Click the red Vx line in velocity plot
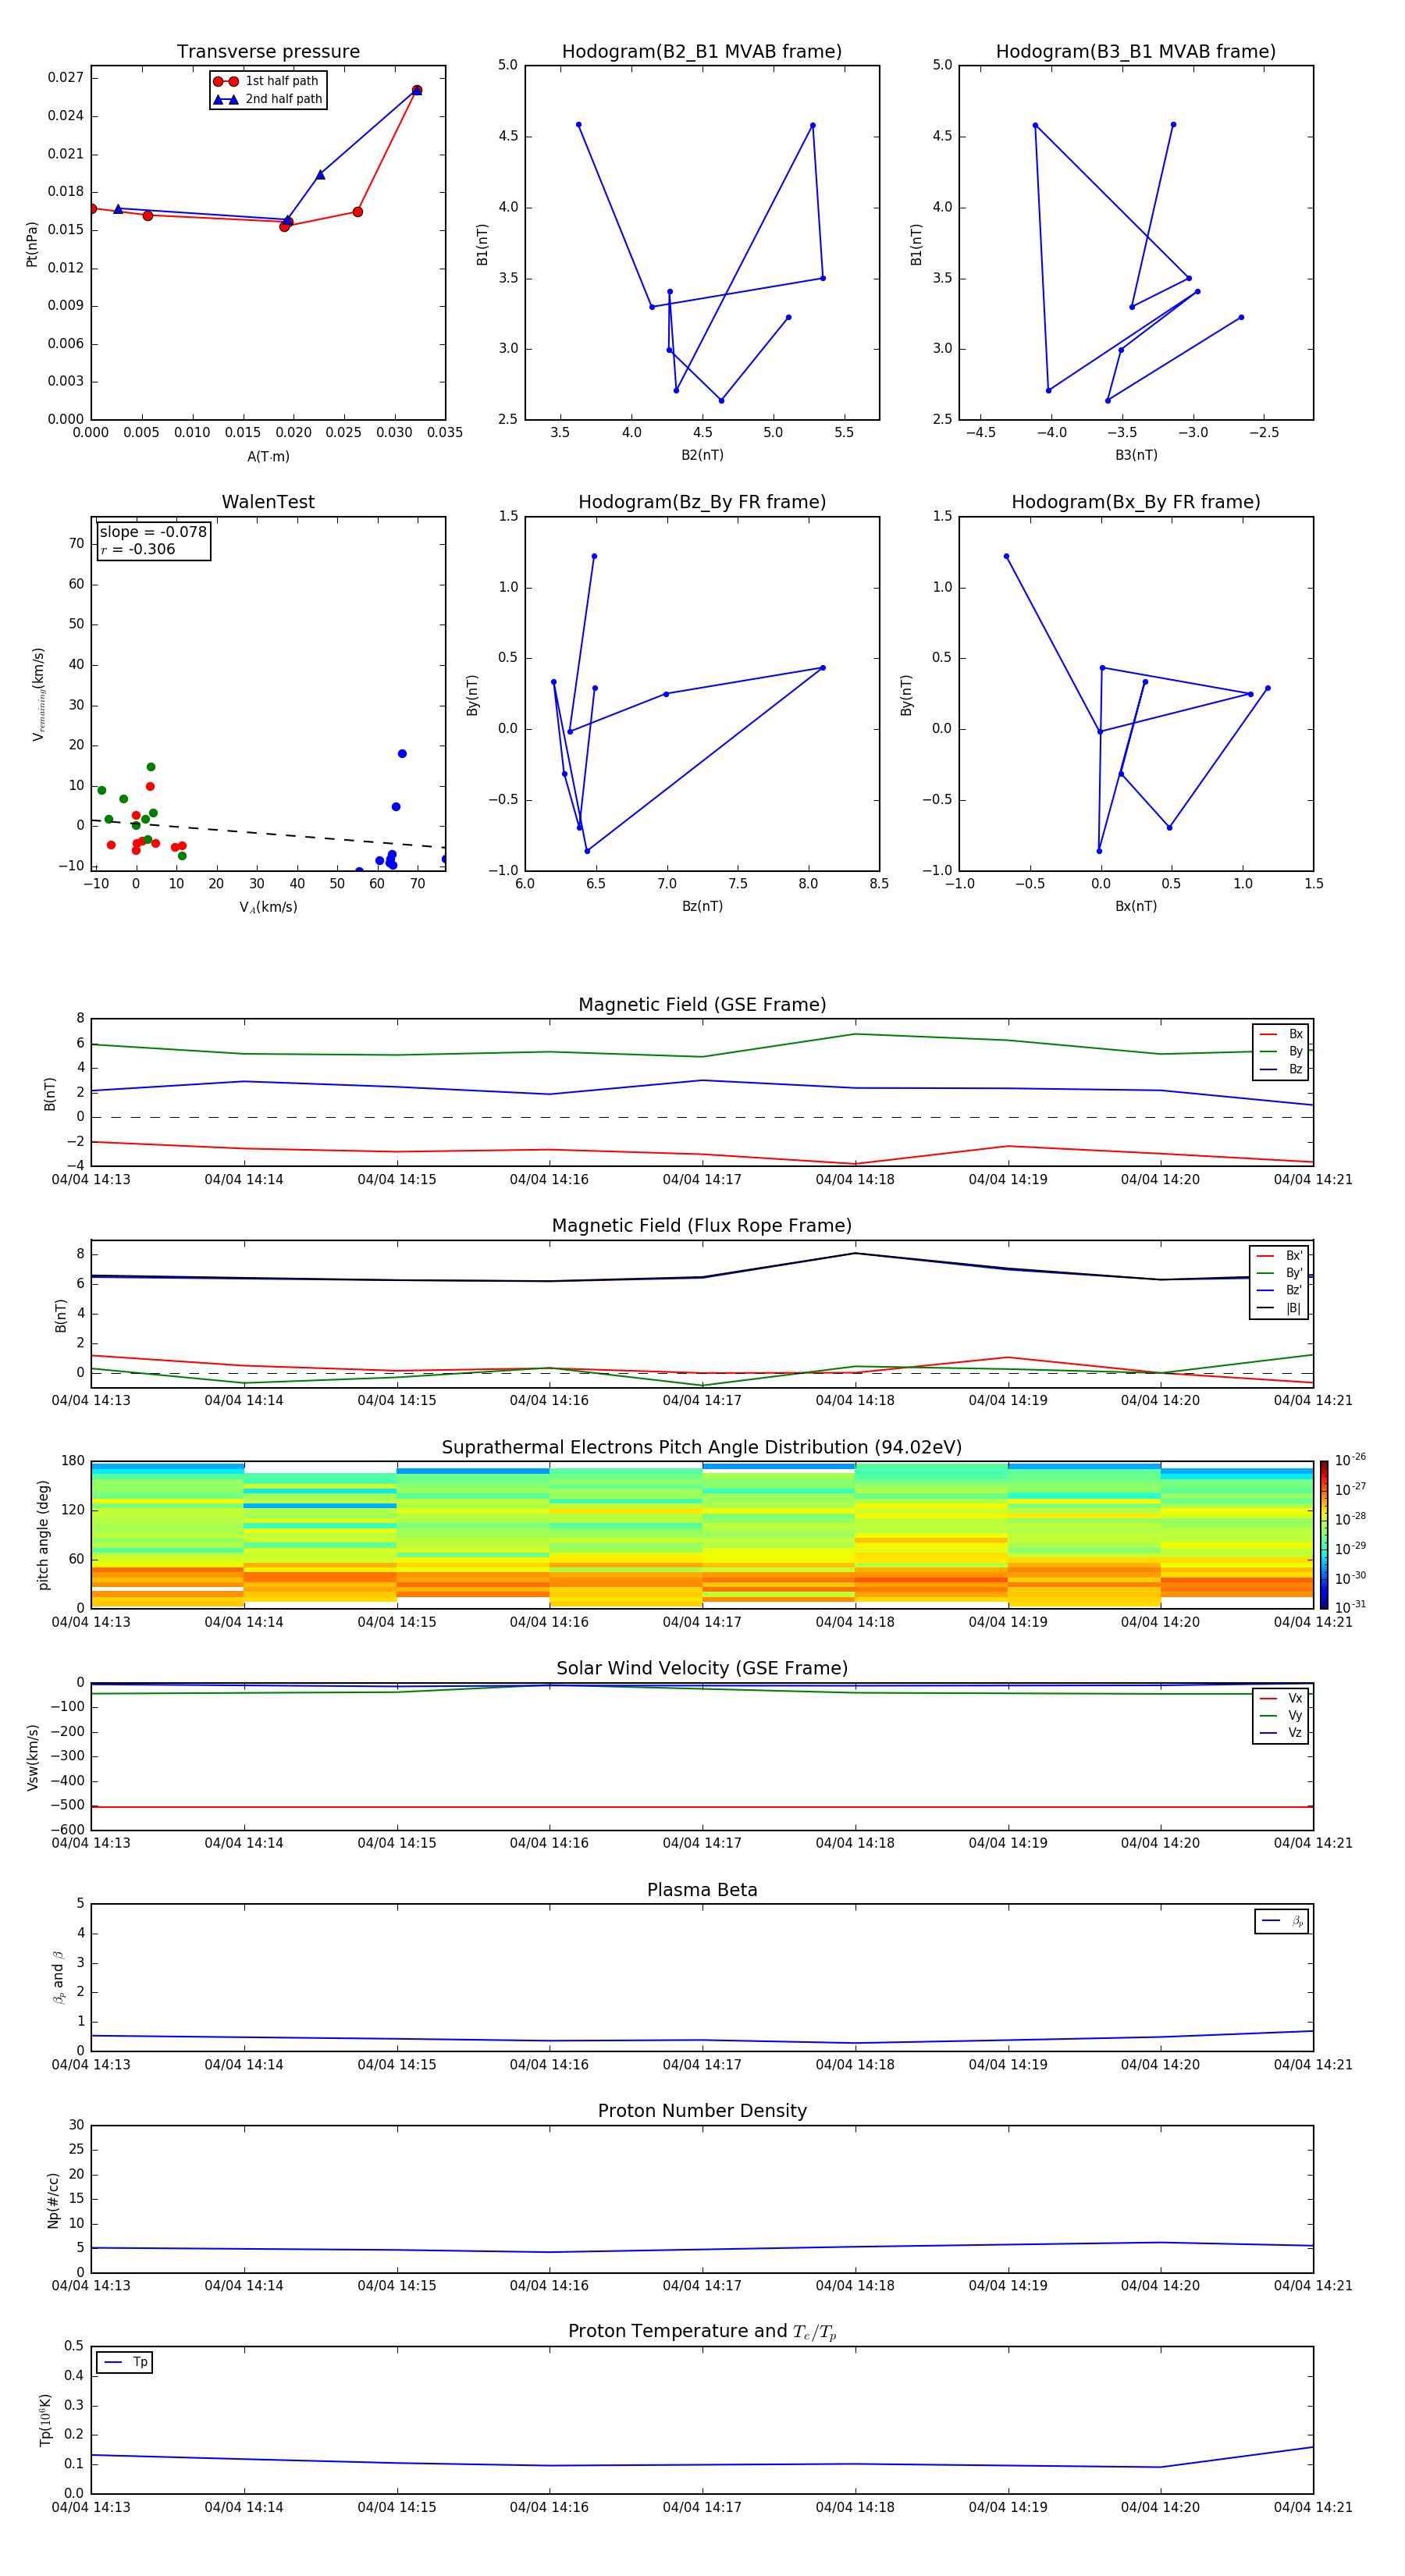Image resolution: width=1405 pixels, height=2576 pixels. (702, 1807)
